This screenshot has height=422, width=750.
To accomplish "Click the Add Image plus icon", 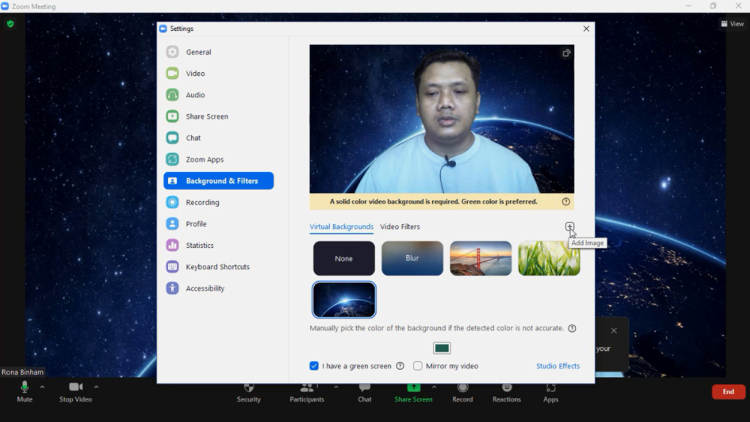I will pos(569,226).
